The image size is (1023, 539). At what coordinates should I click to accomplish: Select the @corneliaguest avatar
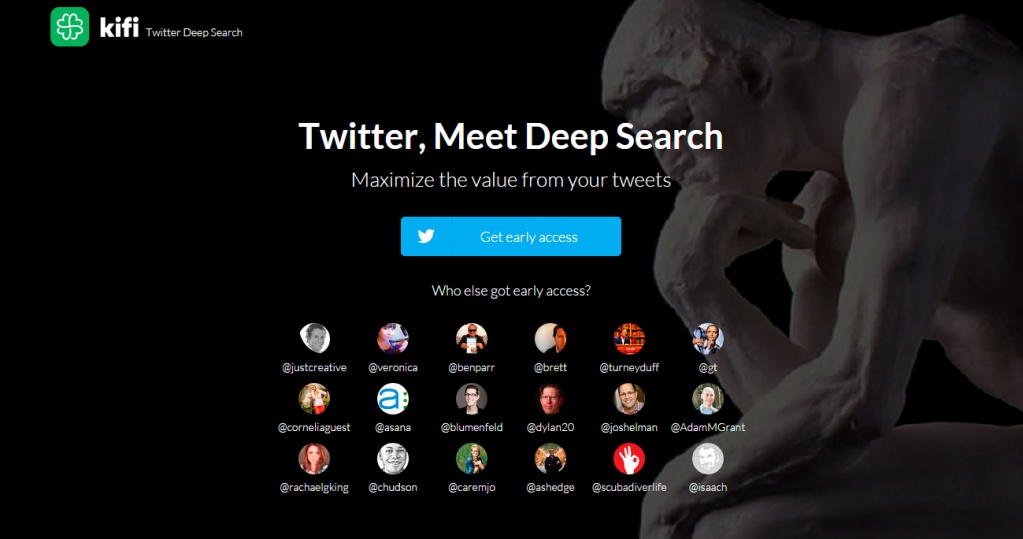(x=314, y=398)
